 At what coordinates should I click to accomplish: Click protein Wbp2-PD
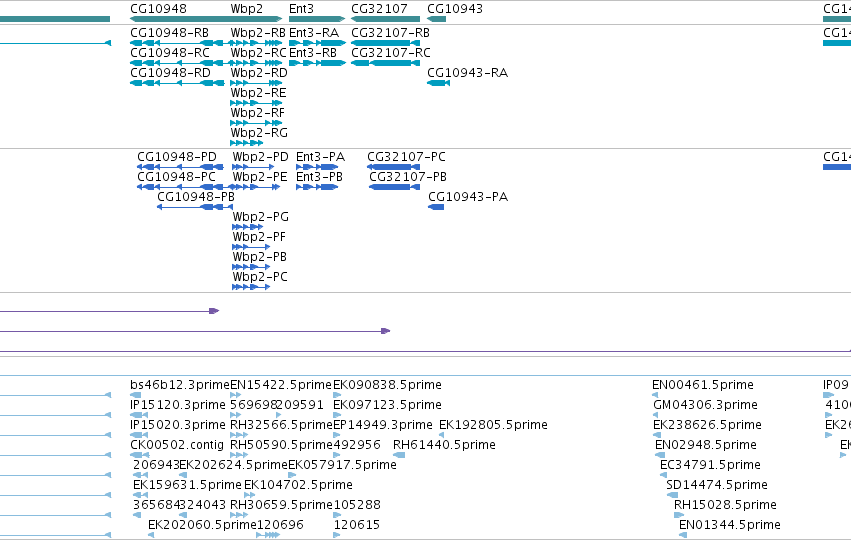[261, 157]
